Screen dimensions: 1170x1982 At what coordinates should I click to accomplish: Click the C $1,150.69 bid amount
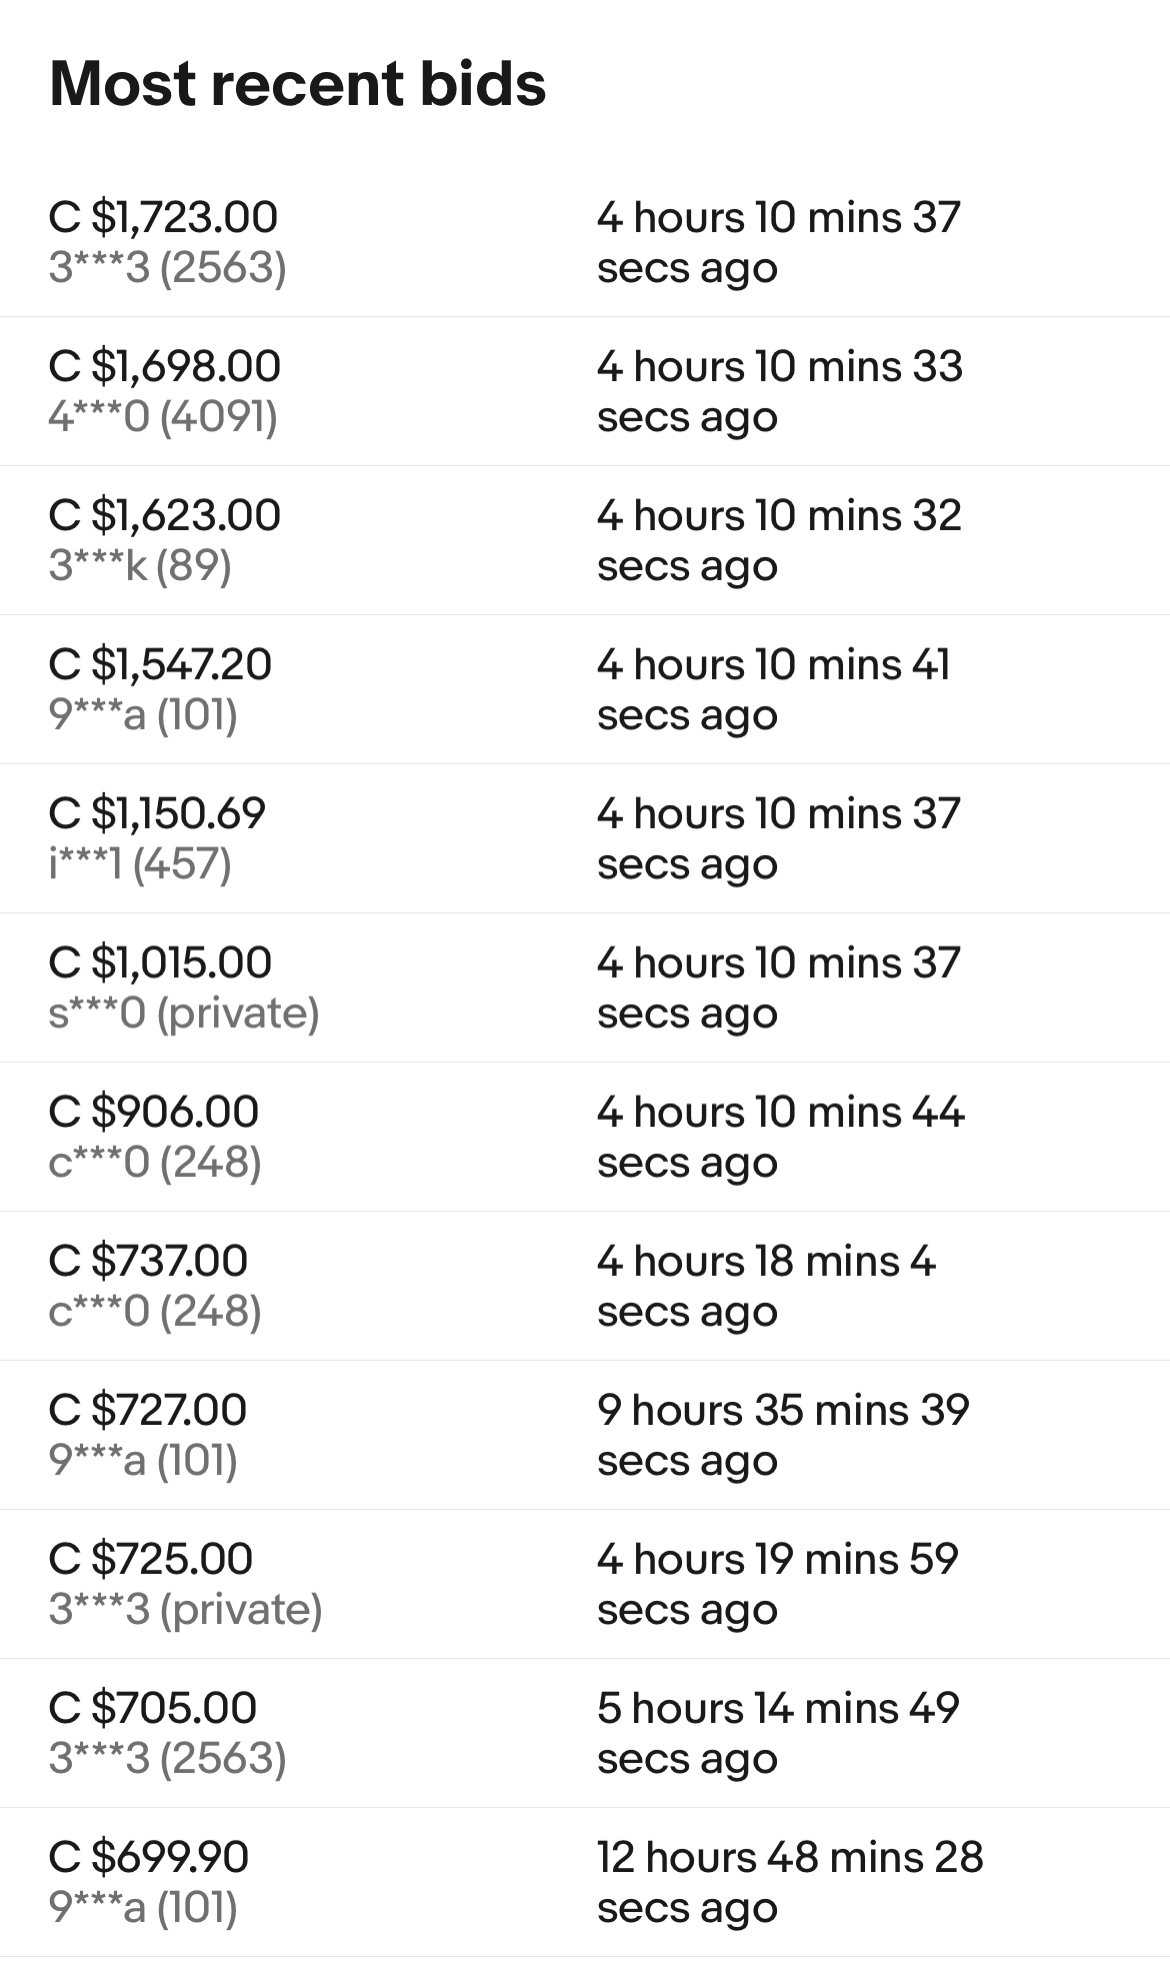coord(157,813)
